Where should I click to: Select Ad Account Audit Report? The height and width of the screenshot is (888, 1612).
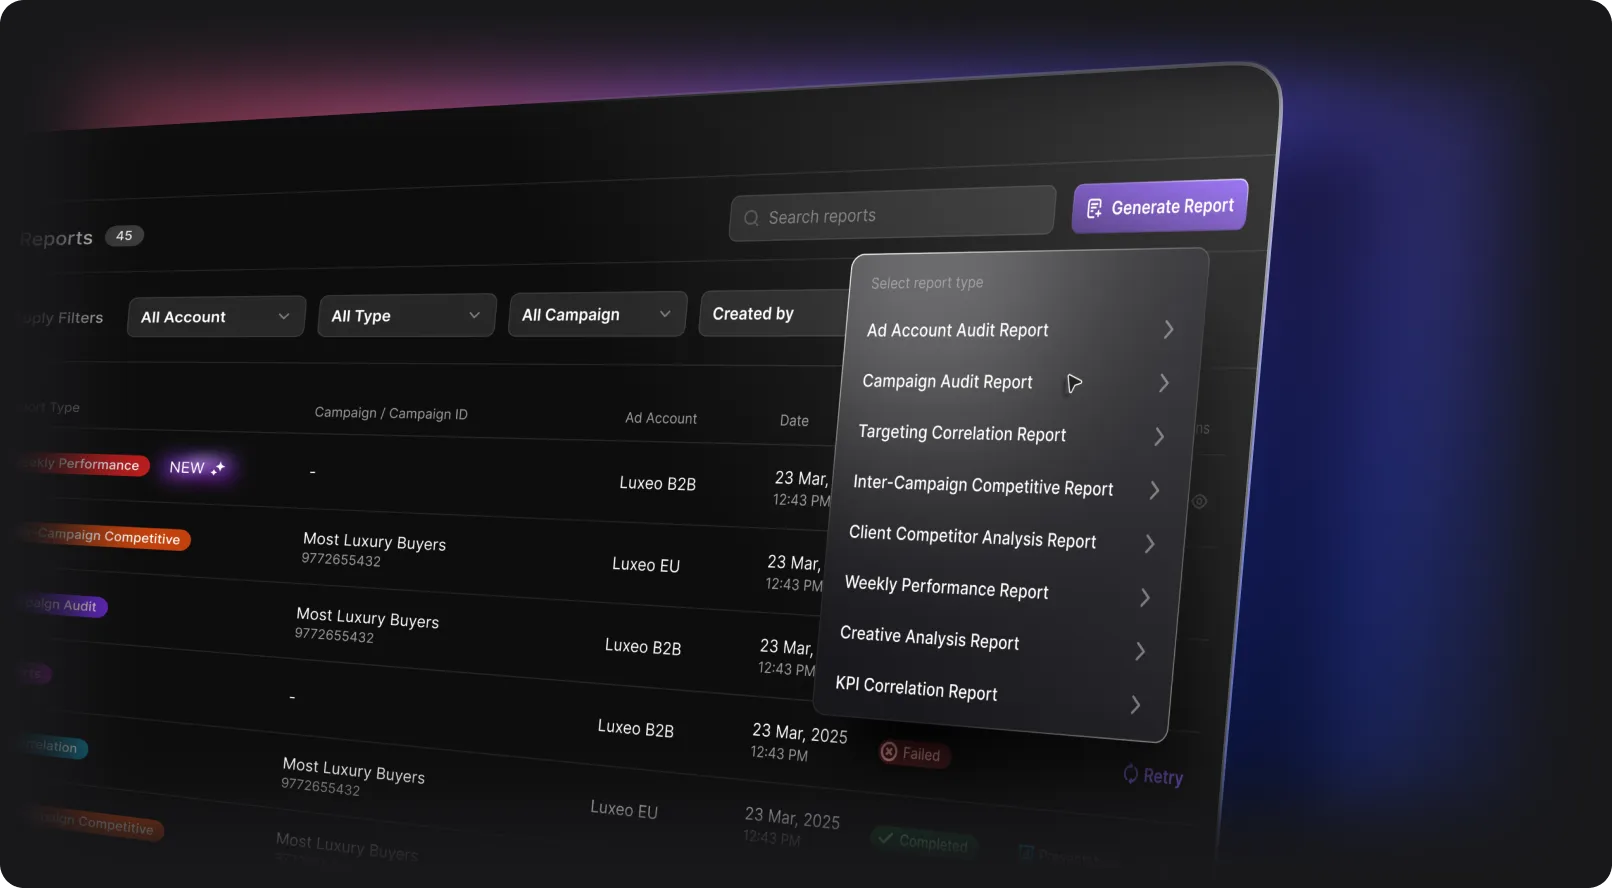coord(957,330)
